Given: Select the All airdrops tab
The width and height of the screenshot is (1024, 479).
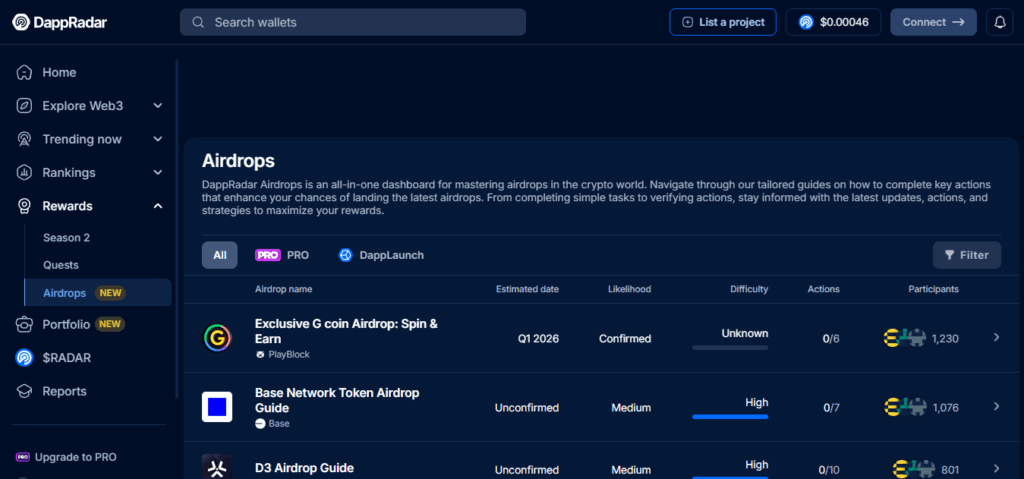Looking at the screenshot, I should pos(219,255).
